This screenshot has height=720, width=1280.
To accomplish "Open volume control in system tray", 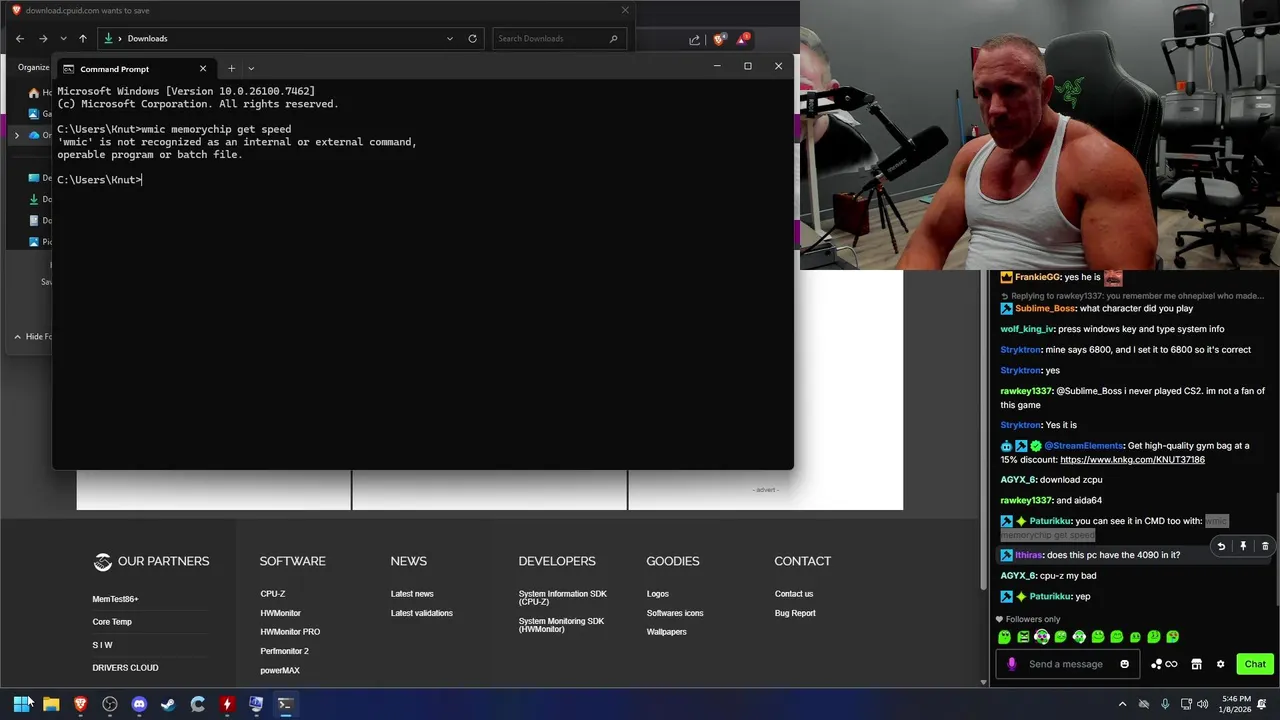I will pos(1203,704).
